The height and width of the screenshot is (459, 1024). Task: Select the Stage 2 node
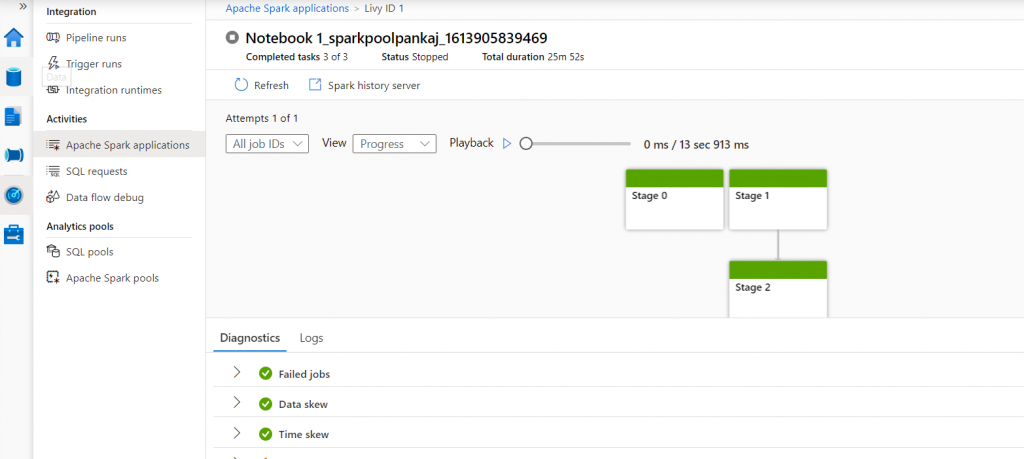[778, 289]
